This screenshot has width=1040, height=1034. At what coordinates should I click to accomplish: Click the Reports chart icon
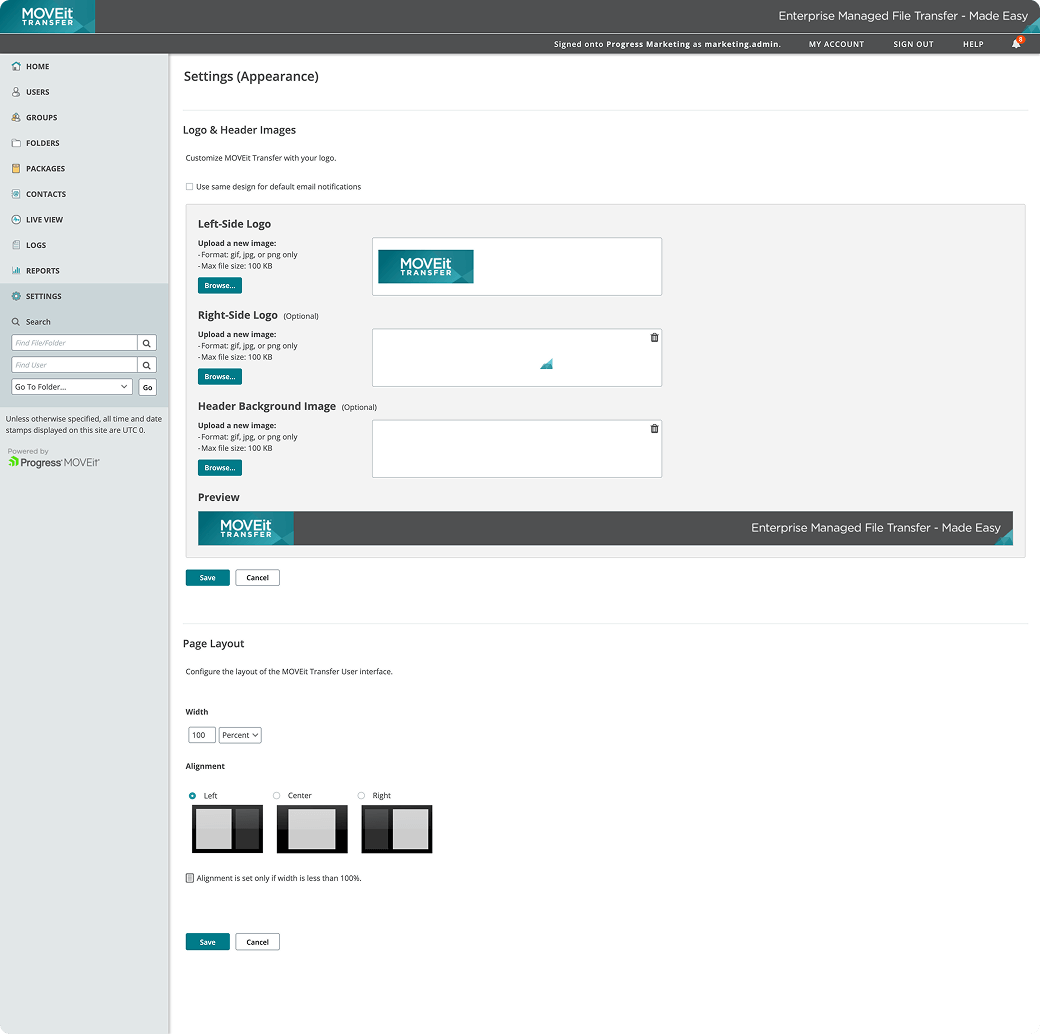pyautogui.click(x=16, y=271)
